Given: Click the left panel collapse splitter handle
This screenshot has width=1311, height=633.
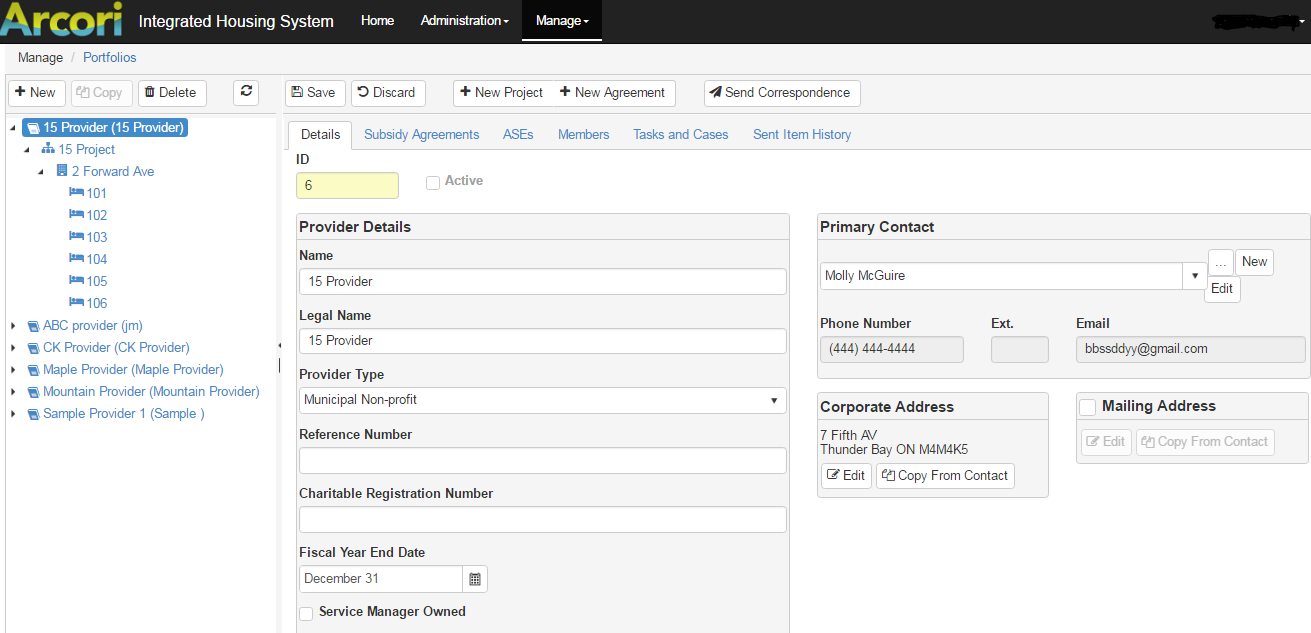Looking at the screenshot, I should coord(279,345).
